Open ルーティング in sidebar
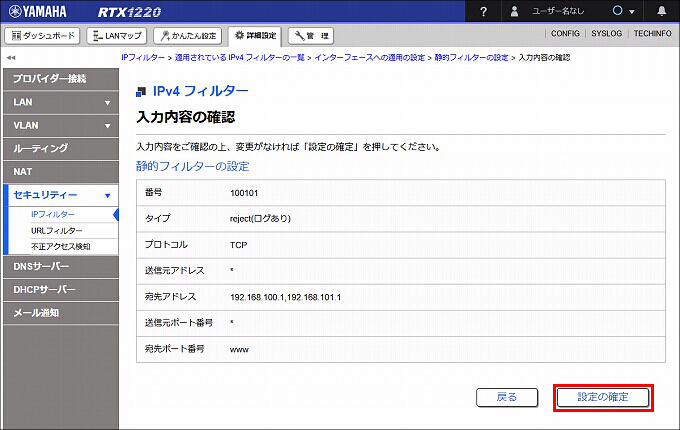 click(x=61, y=149)
